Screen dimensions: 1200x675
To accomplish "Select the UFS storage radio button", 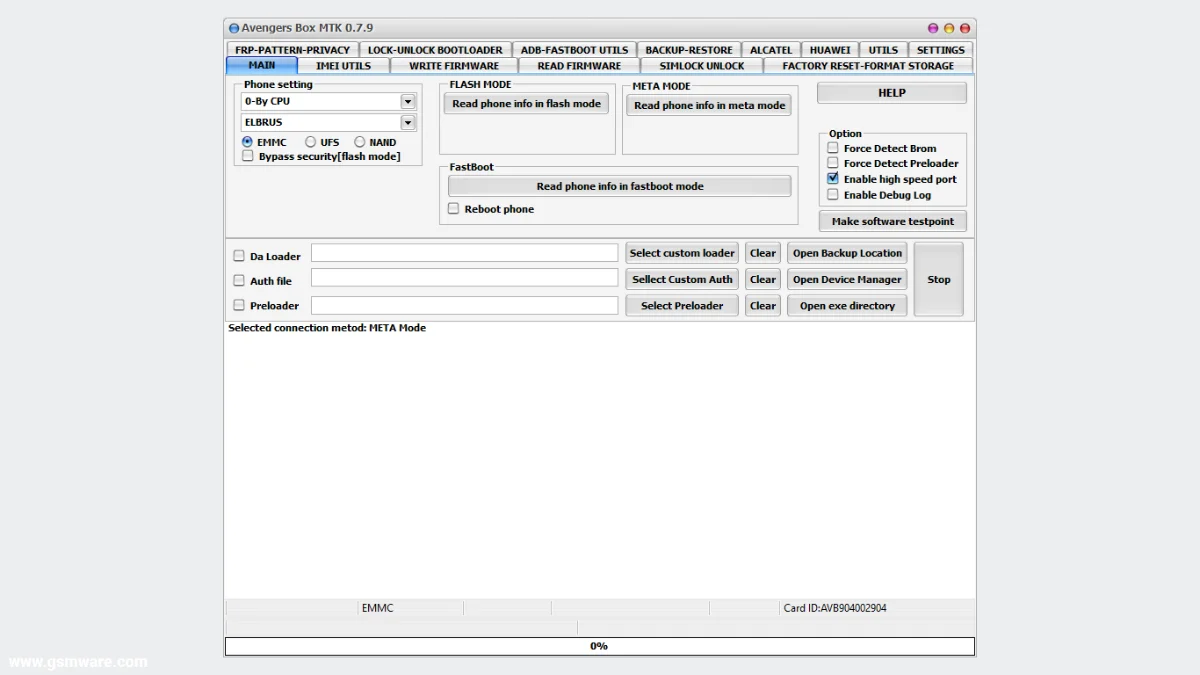I will [310, 142].
